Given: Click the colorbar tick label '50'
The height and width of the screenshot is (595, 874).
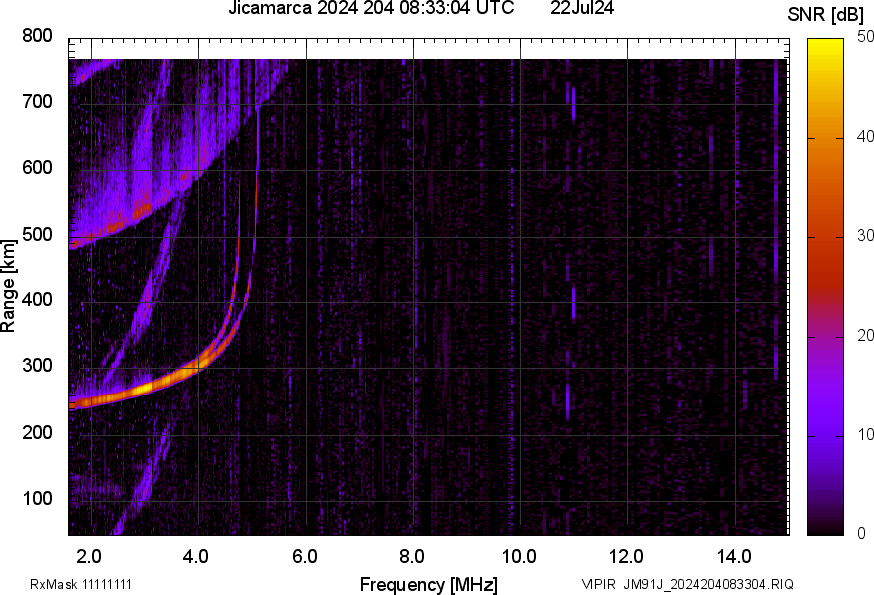Looking at the screenshot, I should 865,37.
